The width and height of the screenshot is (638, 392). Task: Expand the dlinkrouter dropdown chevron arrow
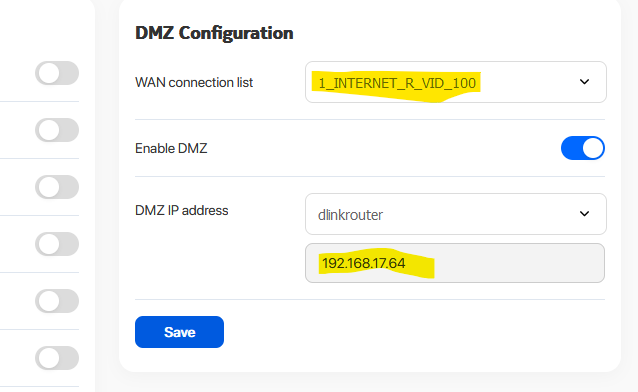pos(584,214)
